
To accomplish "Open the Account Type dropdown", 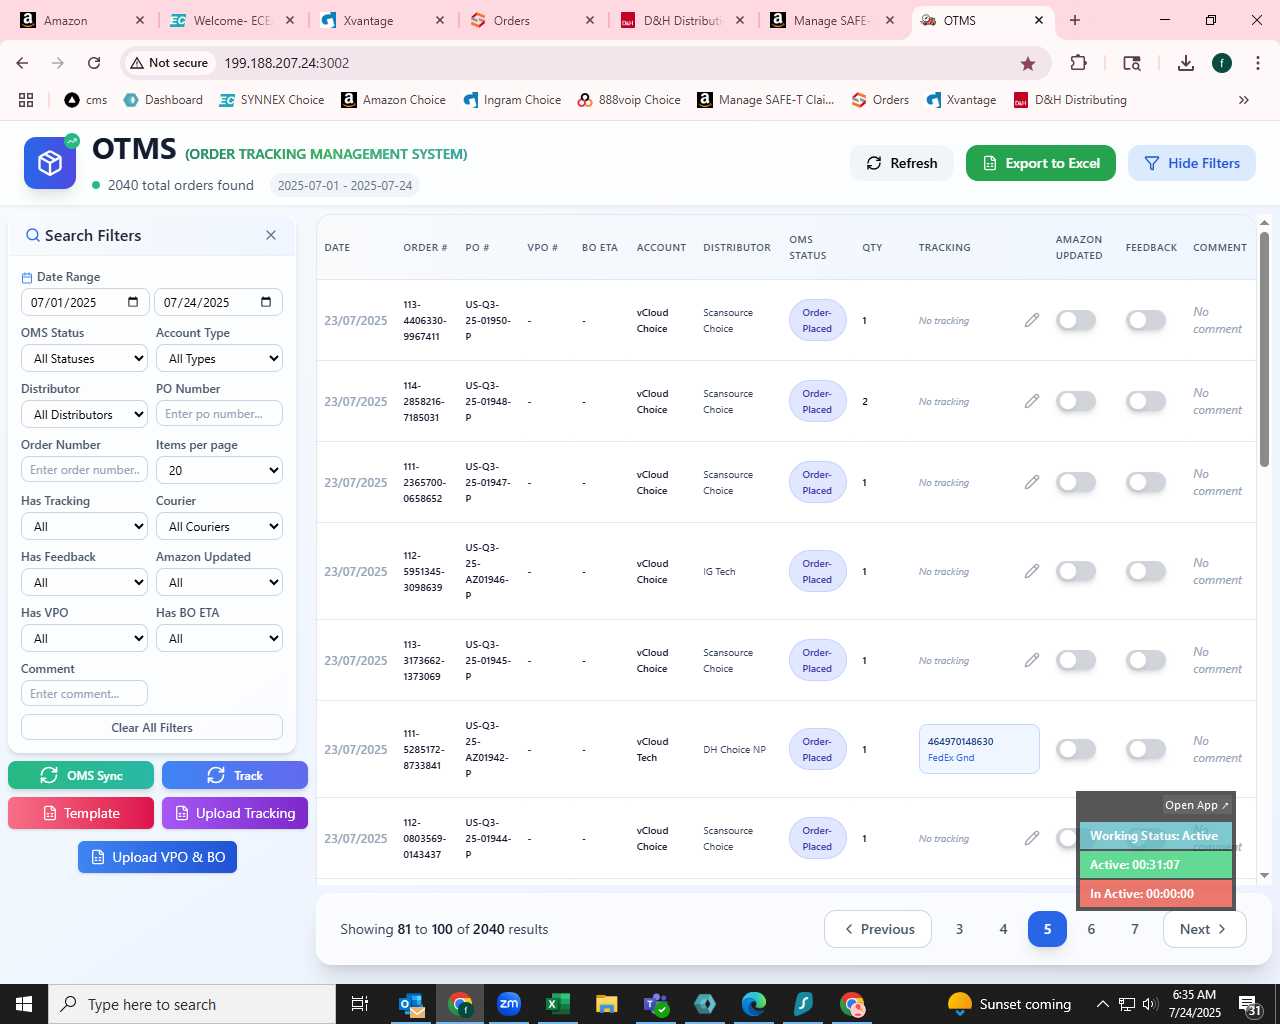I will (219, 358).
